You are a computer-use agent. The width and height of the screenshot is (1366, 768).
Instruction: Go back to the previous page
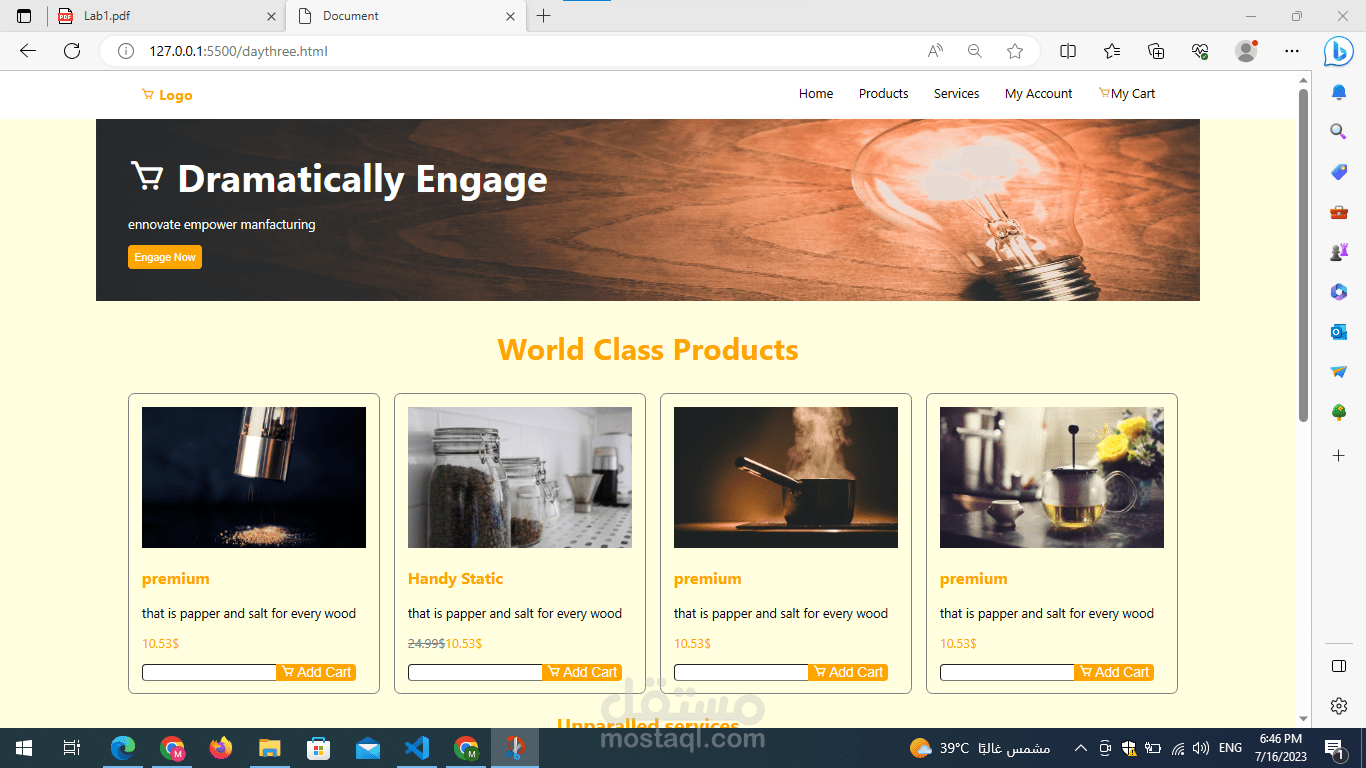click(28, 51)
